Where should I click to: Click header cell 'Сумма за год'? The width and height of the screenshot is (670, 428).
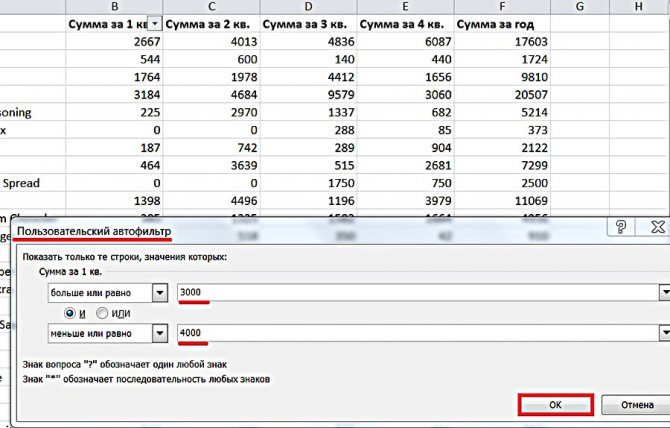pos(502,24)
